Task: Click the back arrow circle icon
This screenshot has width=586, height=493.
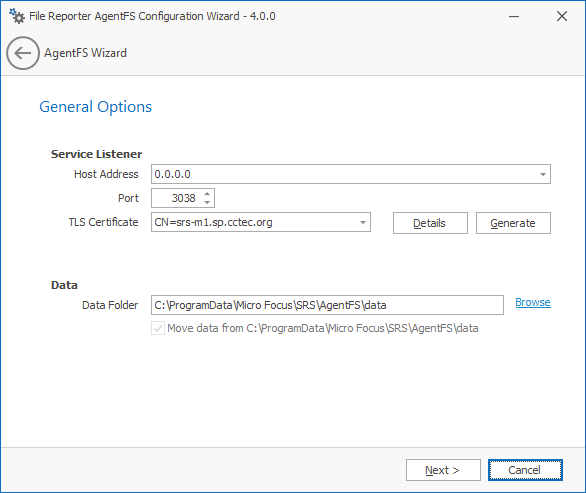Action: coord(23,53)
